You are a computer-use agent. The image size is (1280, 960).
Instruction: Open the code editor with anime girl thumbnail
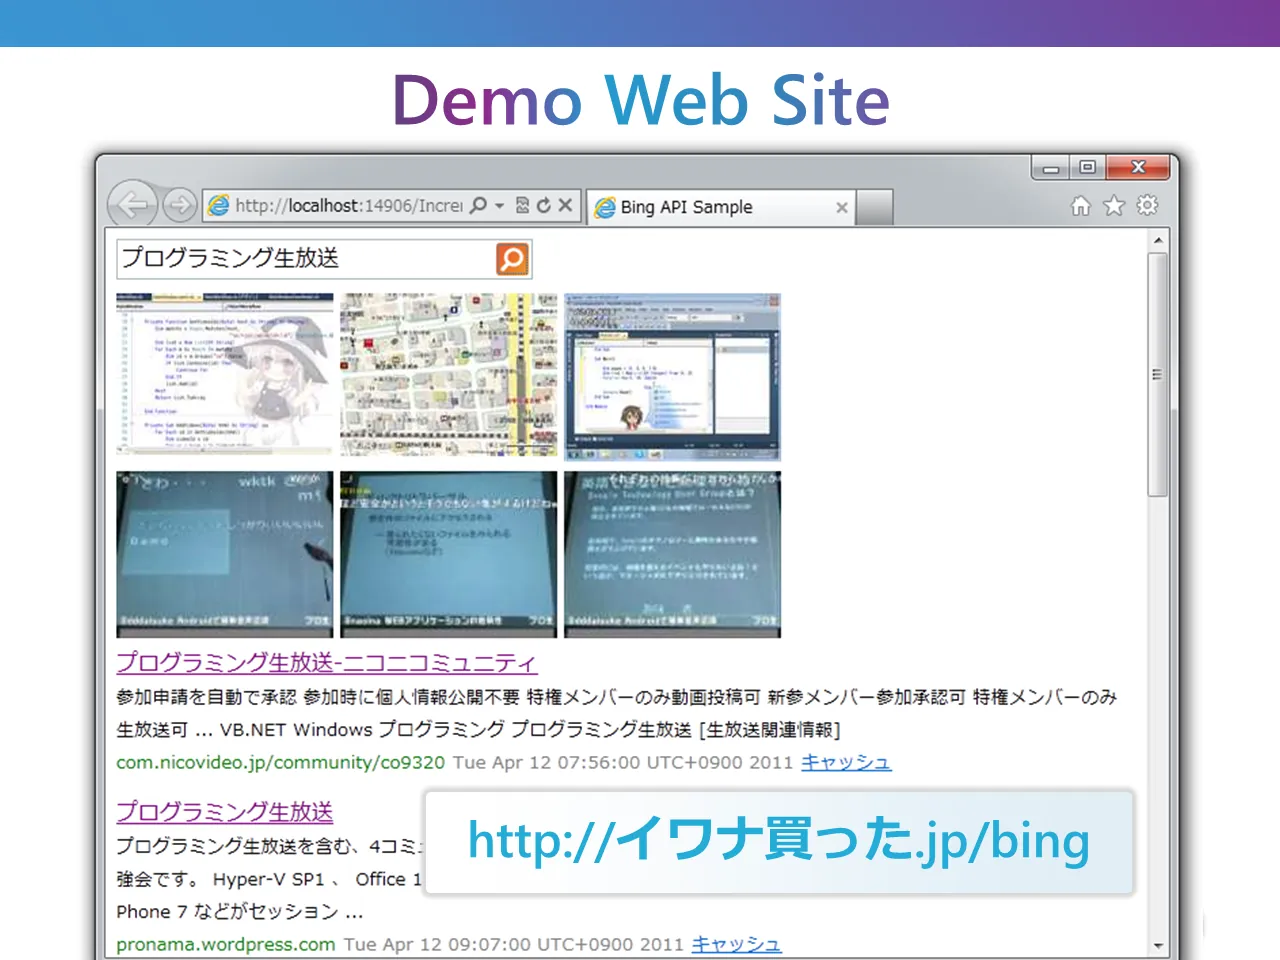(225, 375)
